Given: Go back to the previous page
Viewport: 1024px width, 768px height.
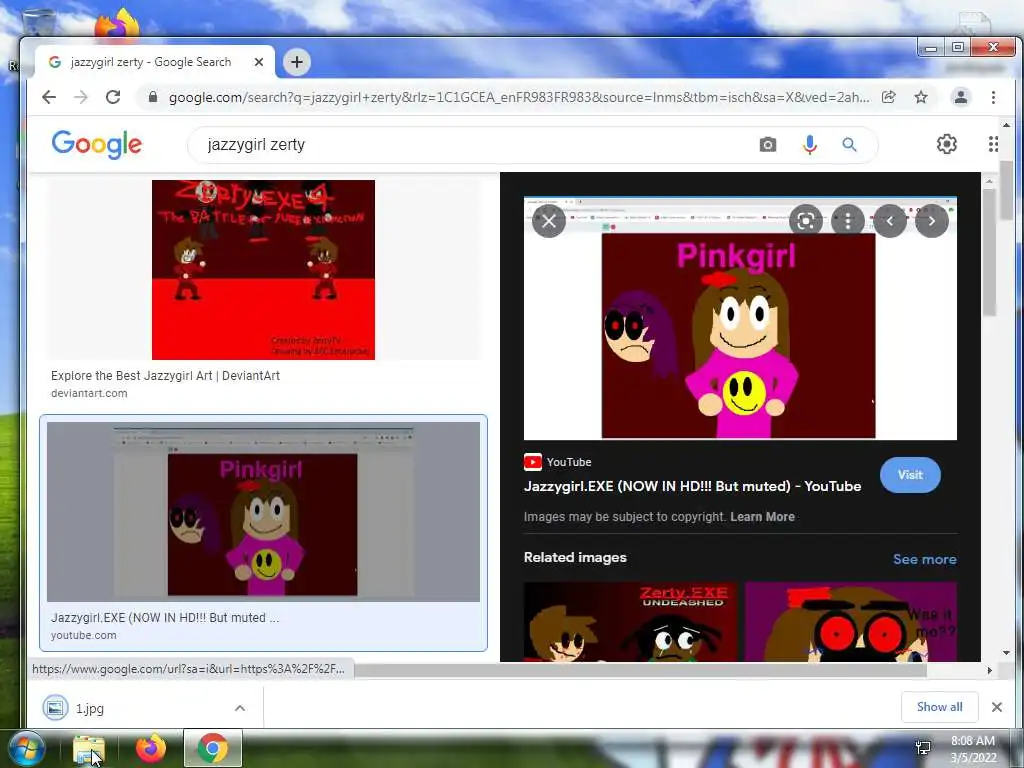Looking at the screenshot, I should pos(49,97).
